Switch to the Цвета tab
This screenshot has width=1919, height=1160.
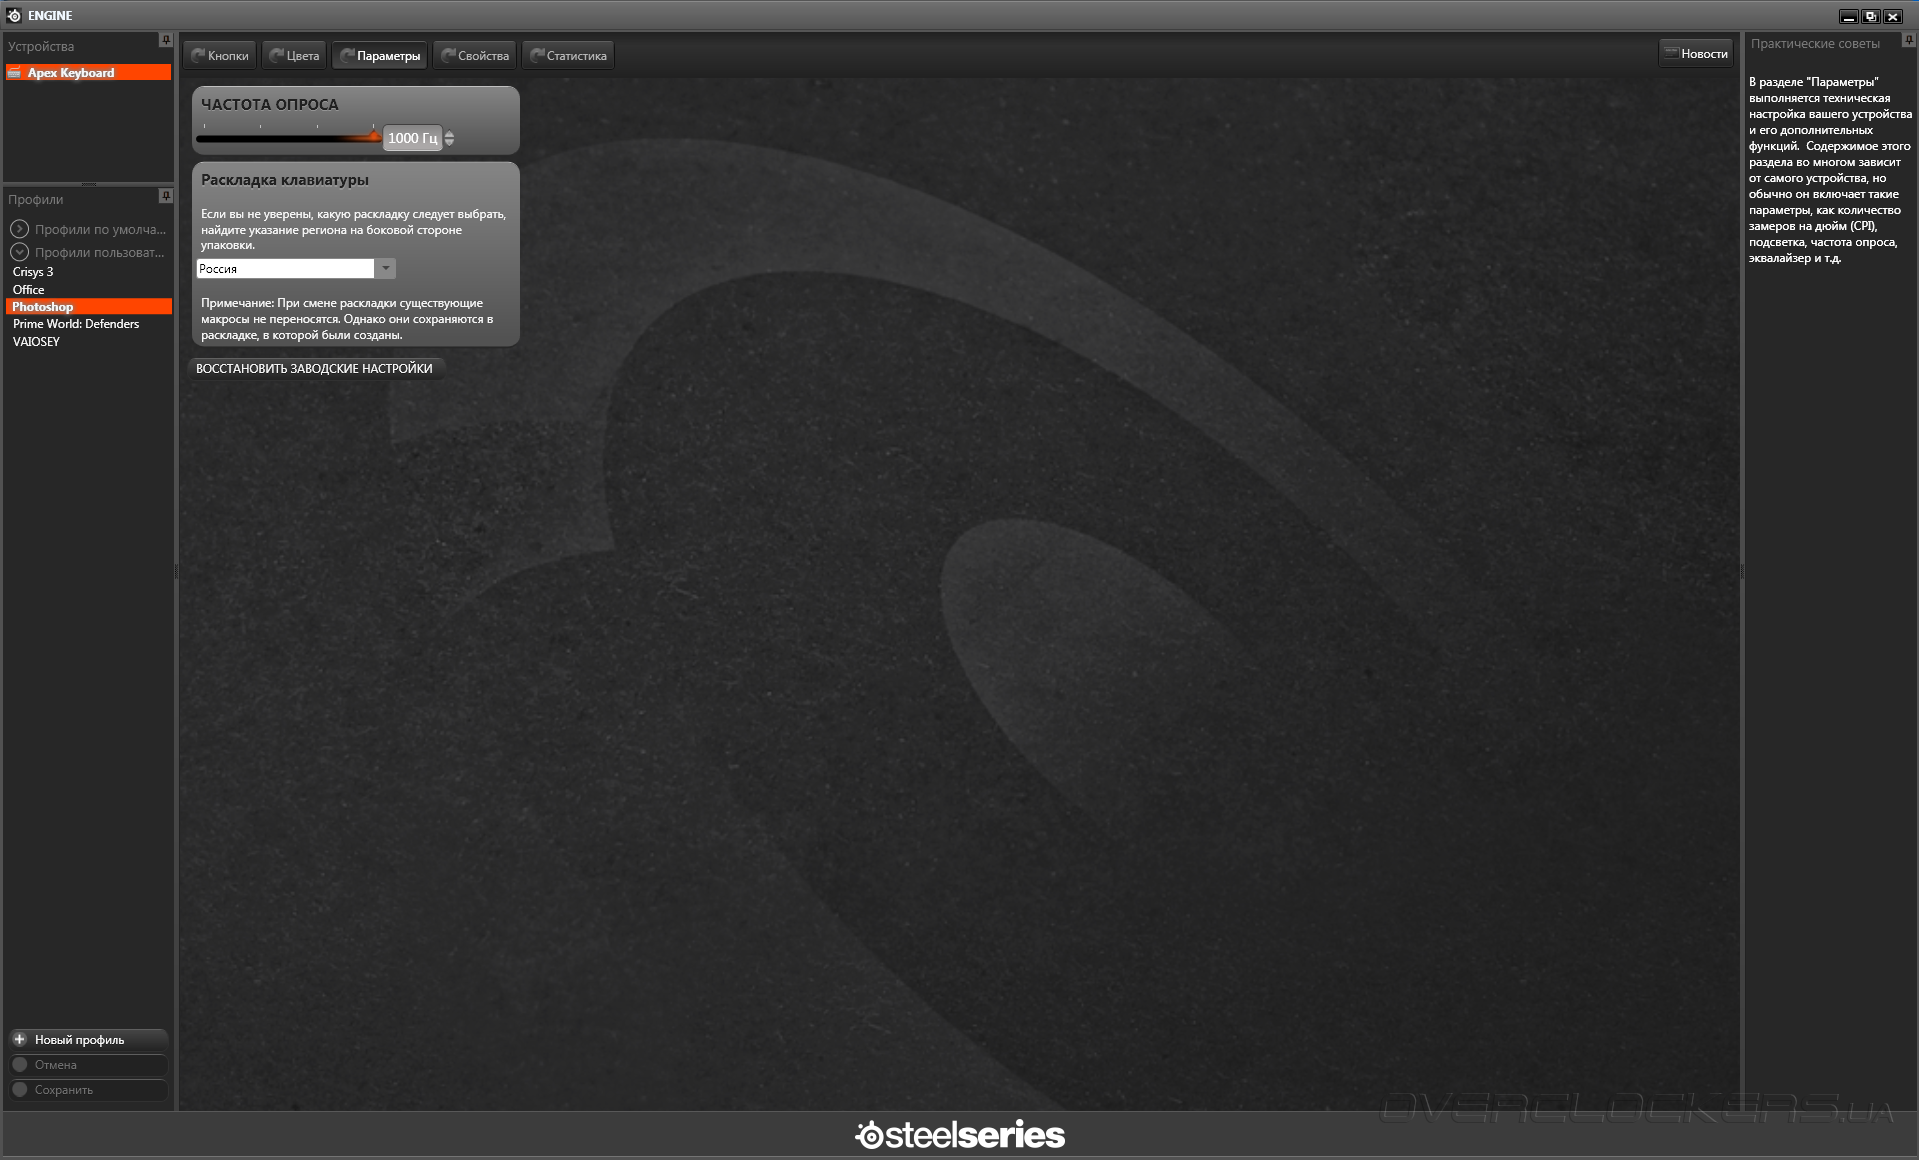coord(294,56)
